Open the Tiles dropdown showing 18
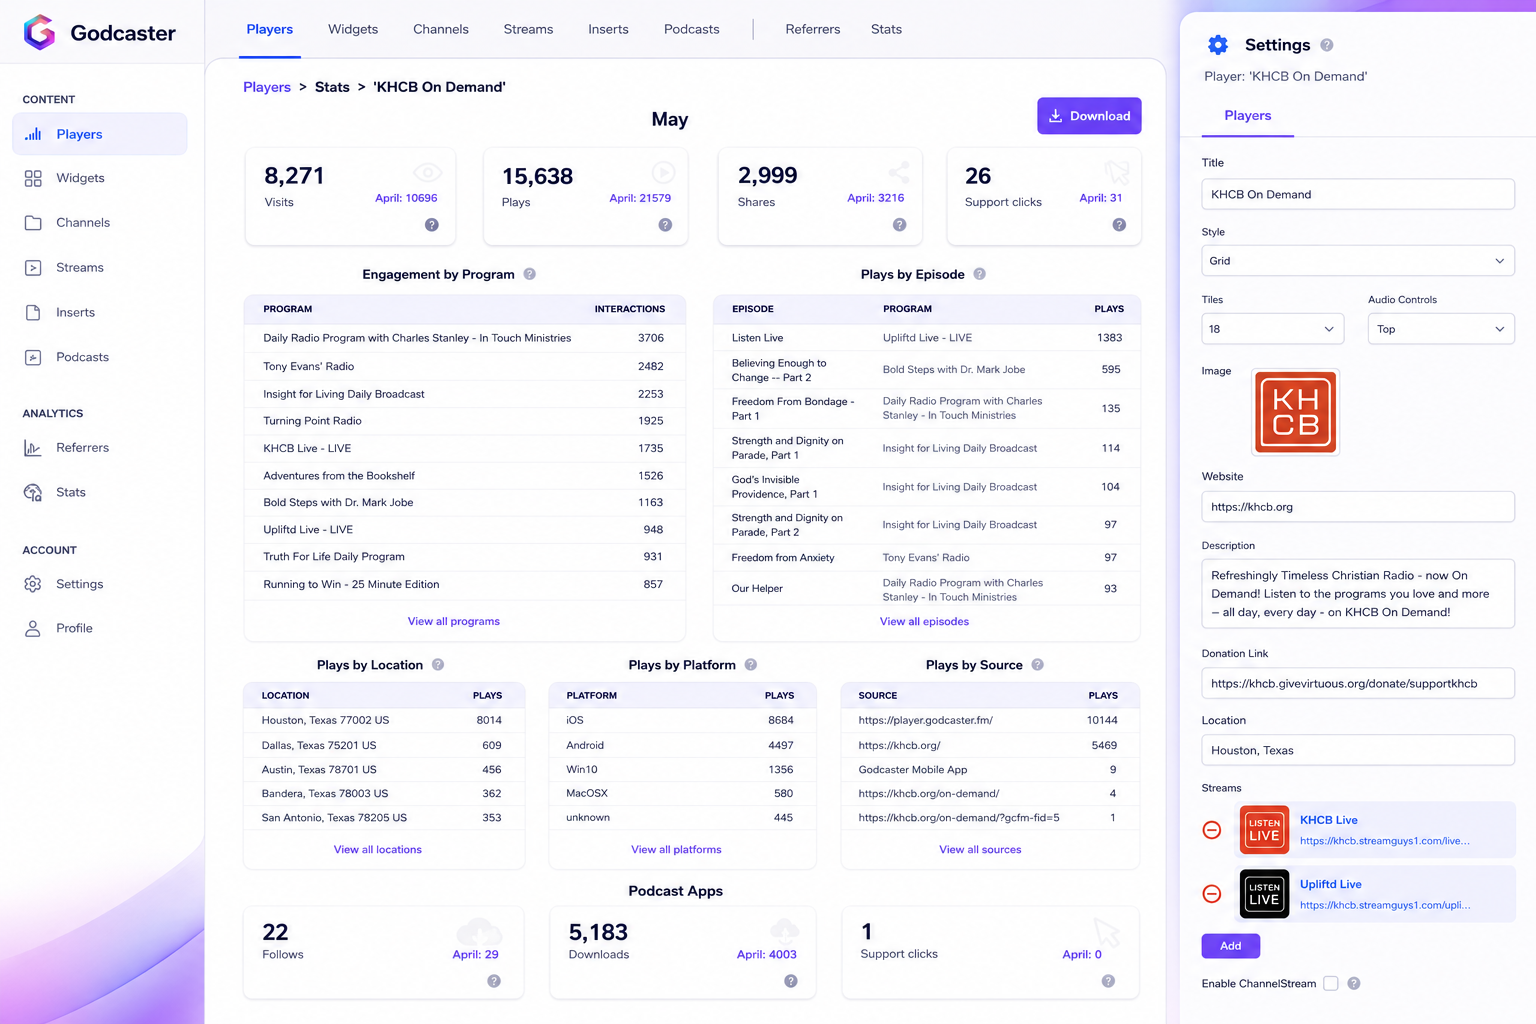The image size is (1536, 1024). coord(1273,329)
